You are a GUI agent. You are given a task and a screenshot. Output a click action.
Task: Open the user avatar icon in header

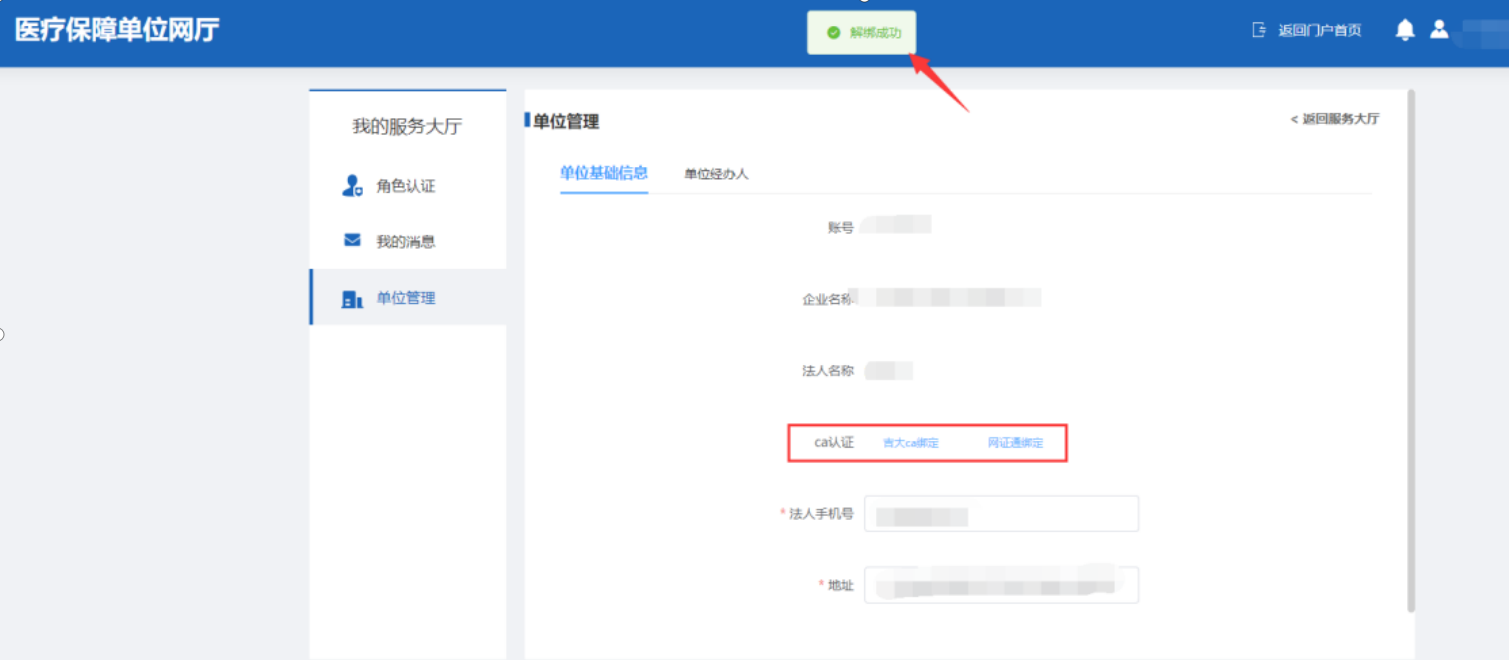pyautogui.click(x=1439, y=29)
